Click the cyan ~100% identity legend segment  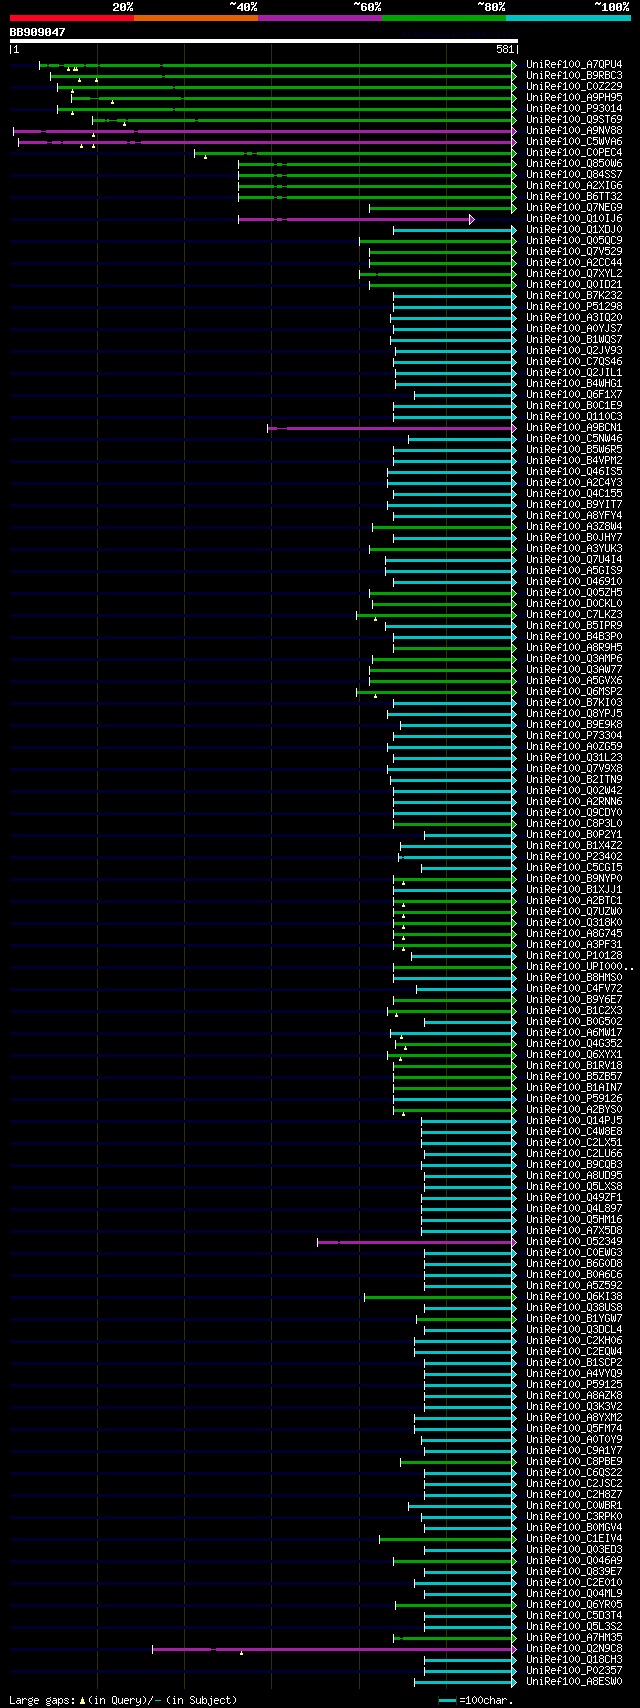[567, 18]
